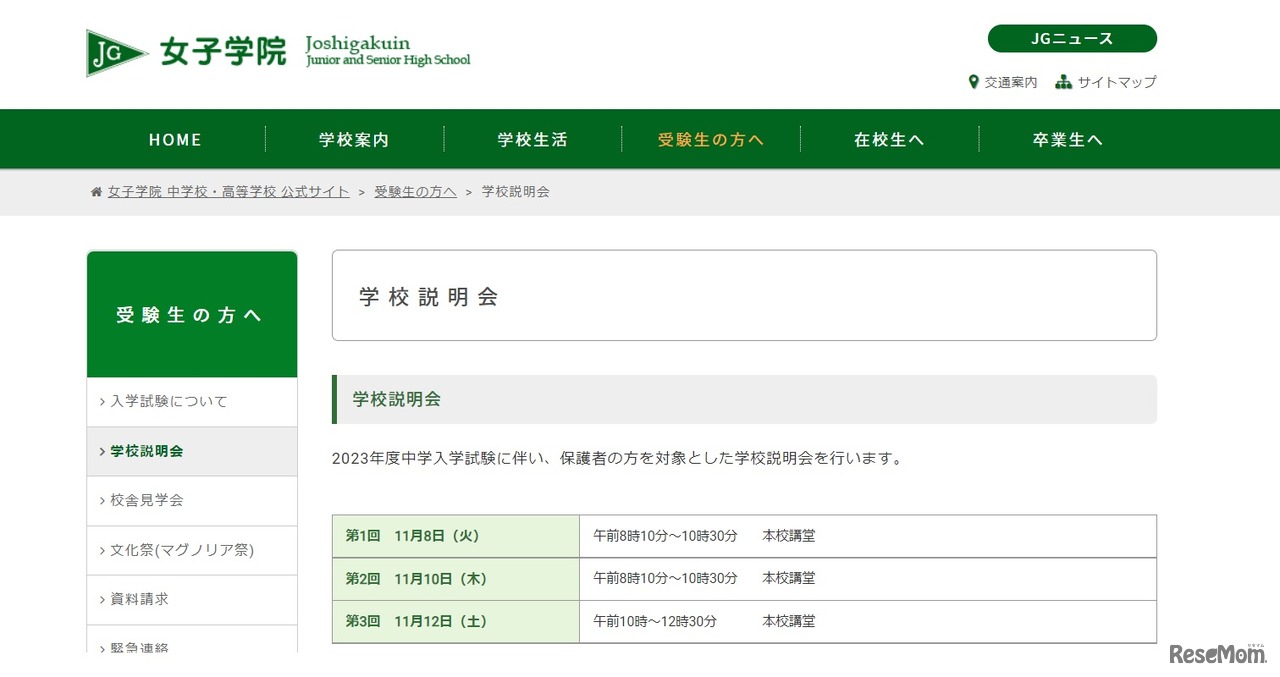Click the table cell 第3回 11月12日（土）
The image size is (1280, 677).
456,622
